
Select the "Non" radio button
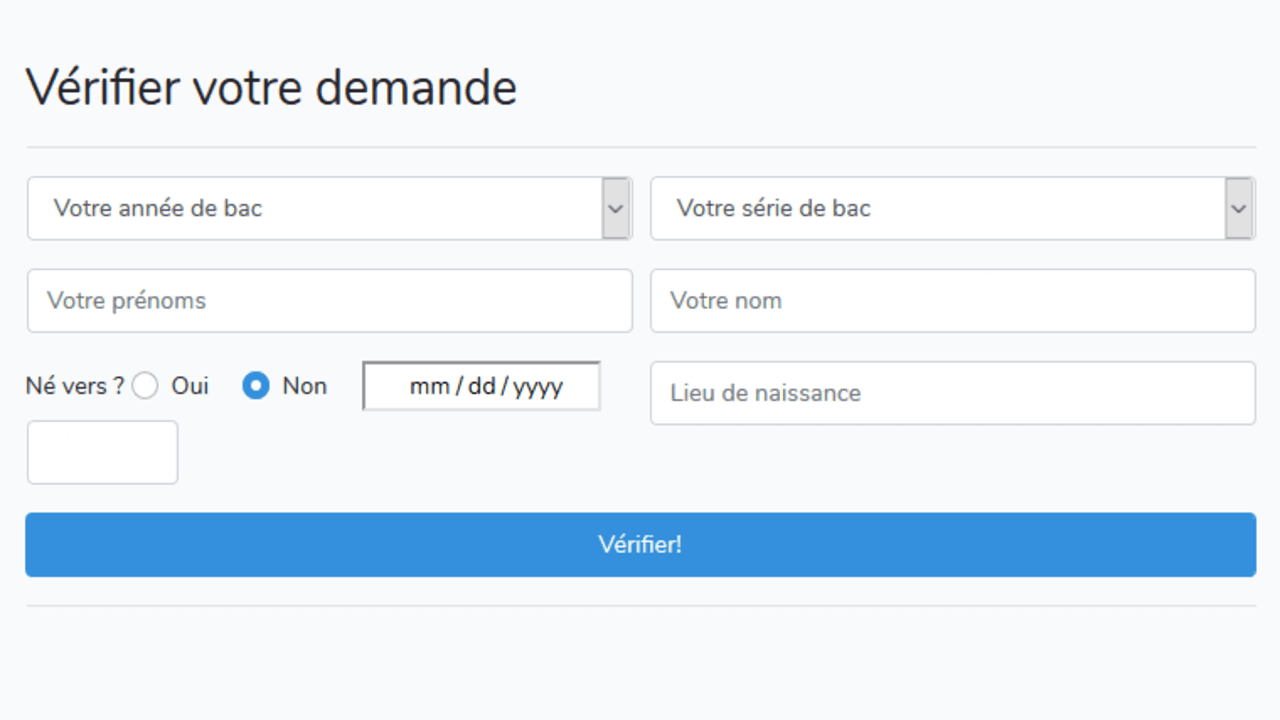click(x=256, y=386)
